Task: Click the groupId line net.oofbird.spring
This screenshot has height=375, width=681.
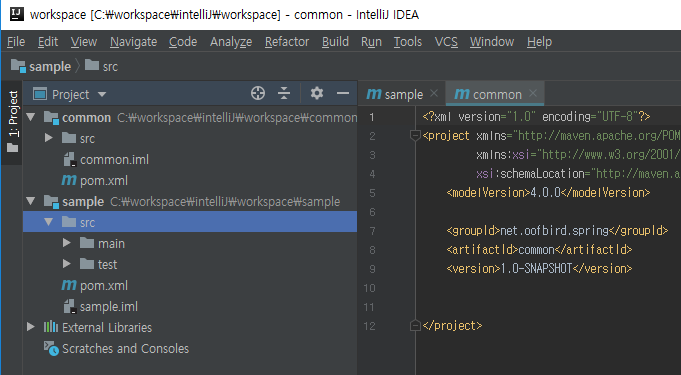Action: point(557,230)
